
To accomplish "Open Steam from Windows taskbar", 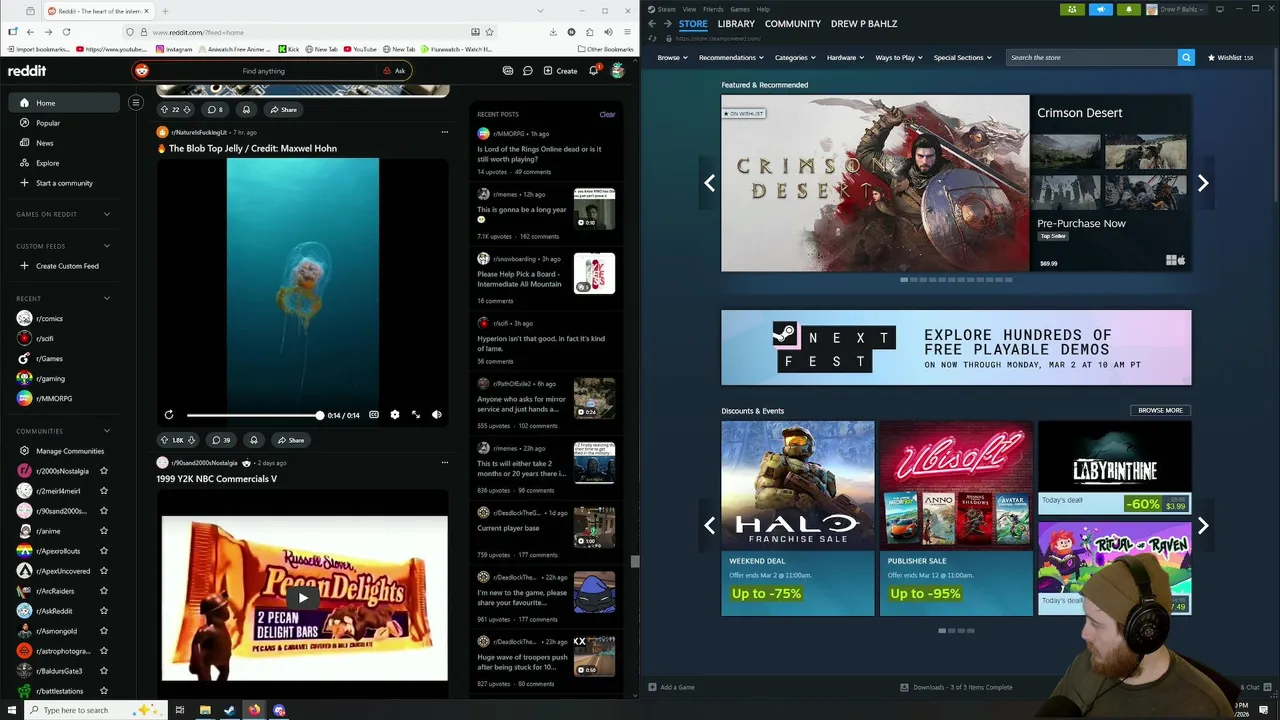I will click(x=229, y=710).
